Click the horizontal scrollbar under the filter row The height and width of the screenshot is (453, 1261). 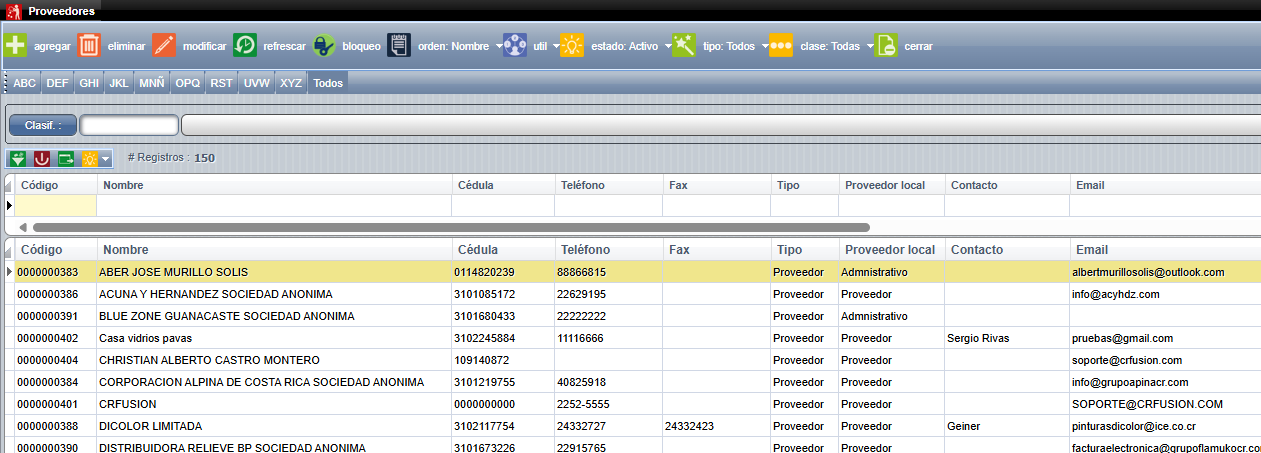point(440,227)
